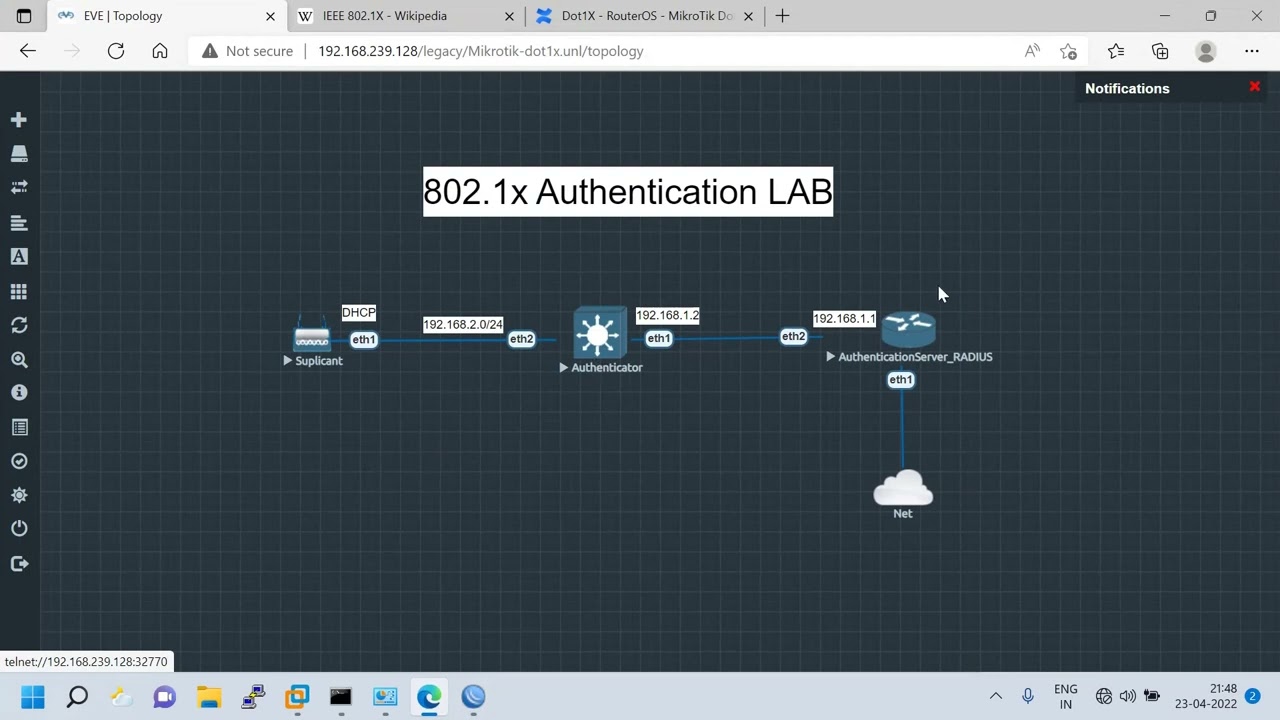This screenshot has width=1280, height=720.
Task: Click the Authenticator node name label
Action: point(607,368)
